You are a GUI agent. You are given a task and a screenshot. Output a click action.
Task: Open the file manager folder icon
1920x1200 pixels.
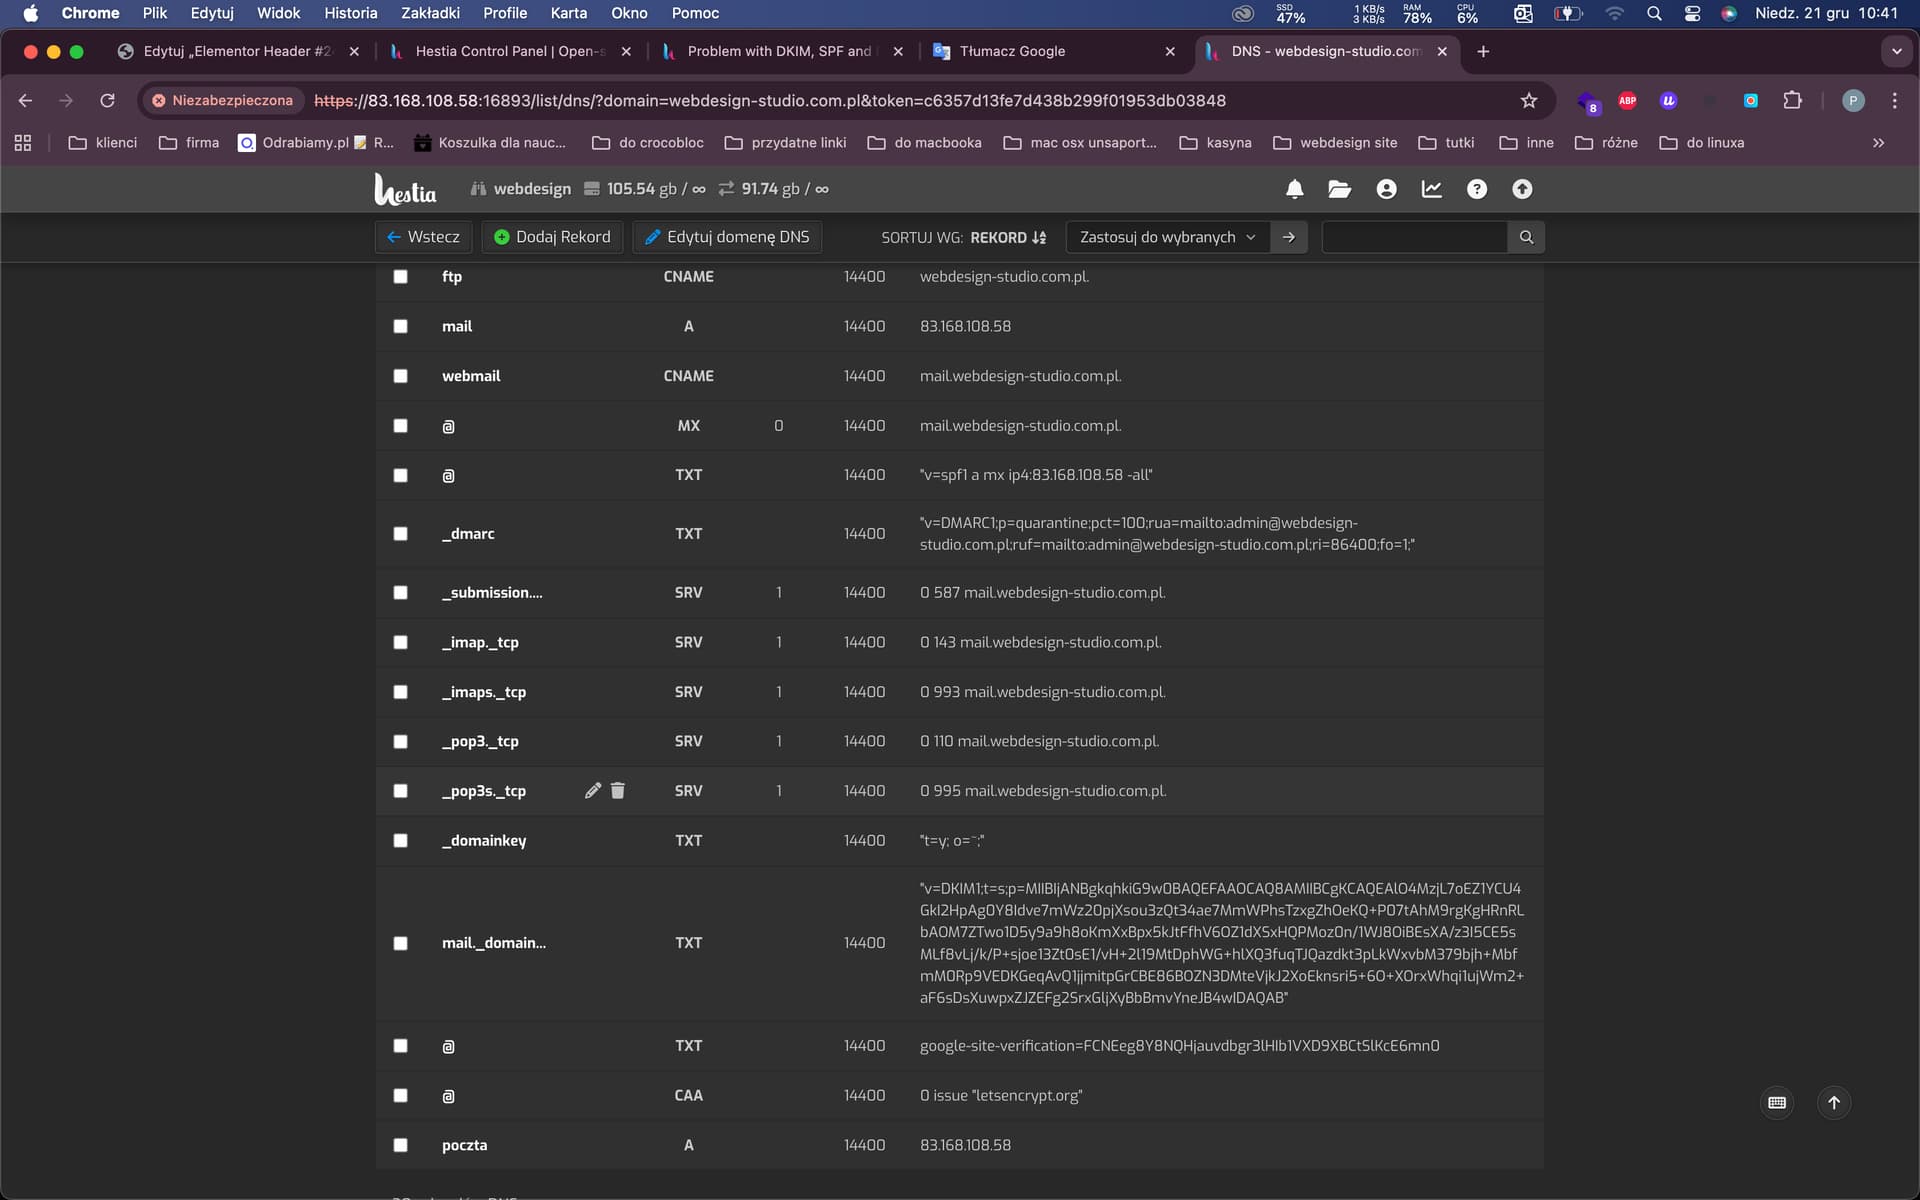pos(1339,189)
